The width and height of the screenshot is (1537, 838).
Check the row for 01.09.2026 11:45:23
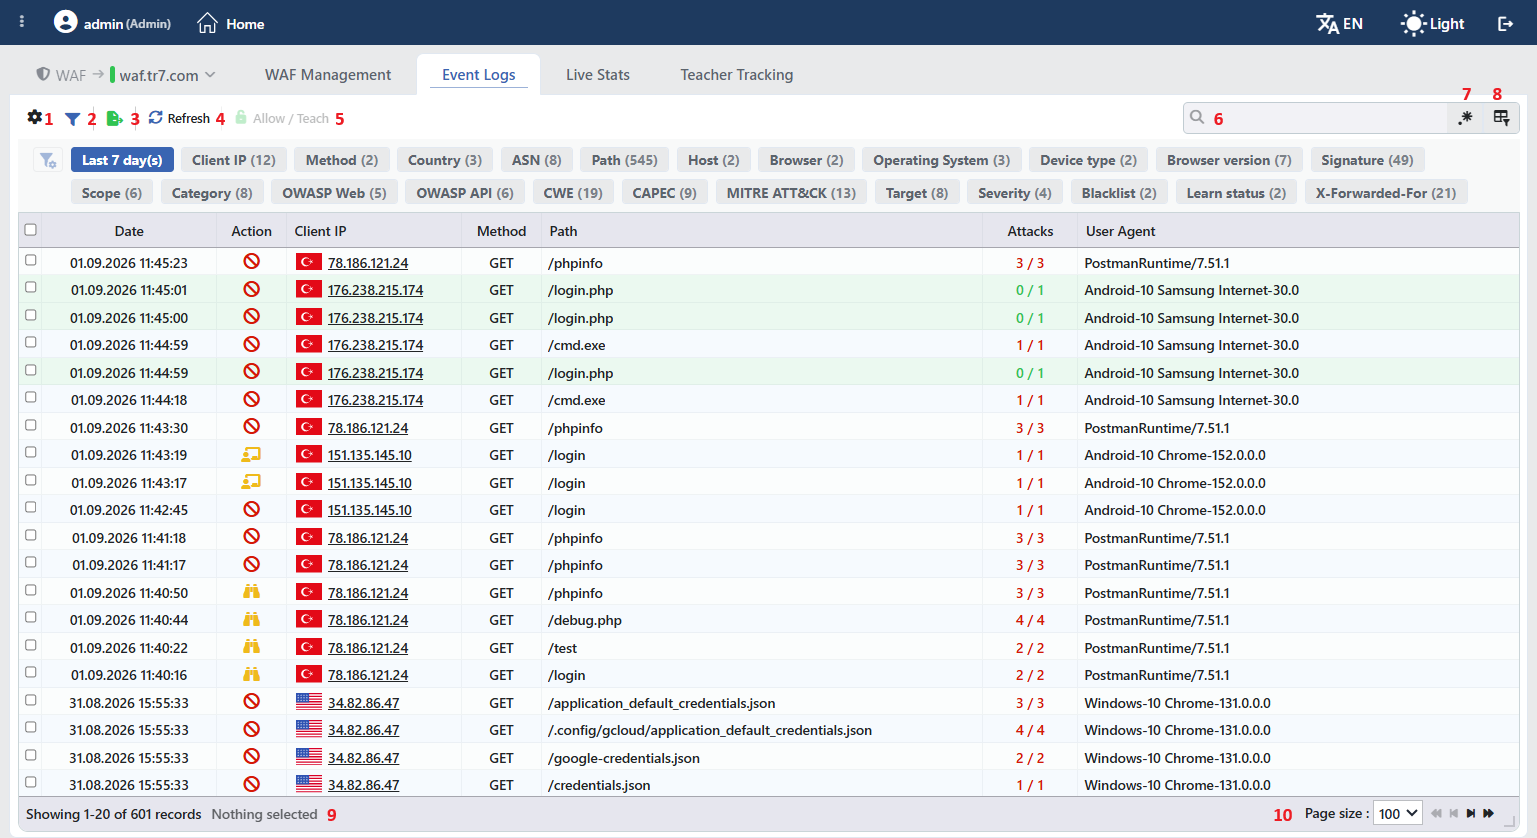31,260
